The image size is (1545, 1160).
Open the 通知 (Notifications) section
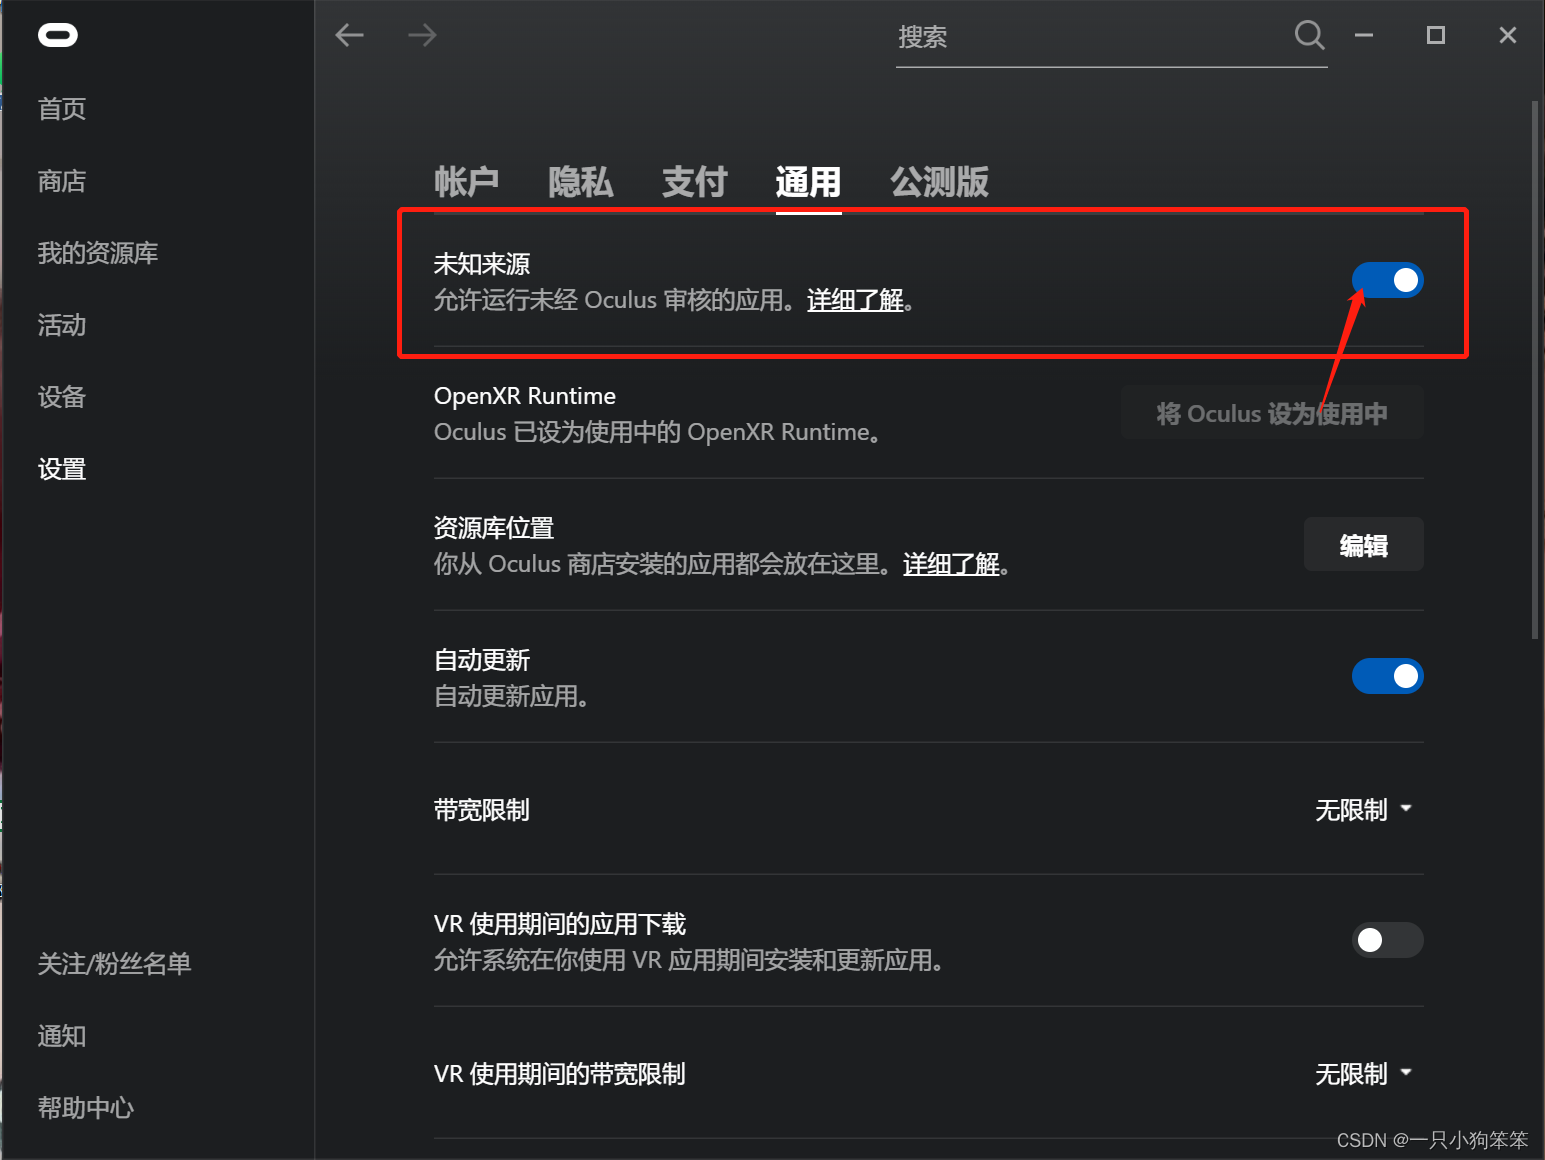(61, 1036)
